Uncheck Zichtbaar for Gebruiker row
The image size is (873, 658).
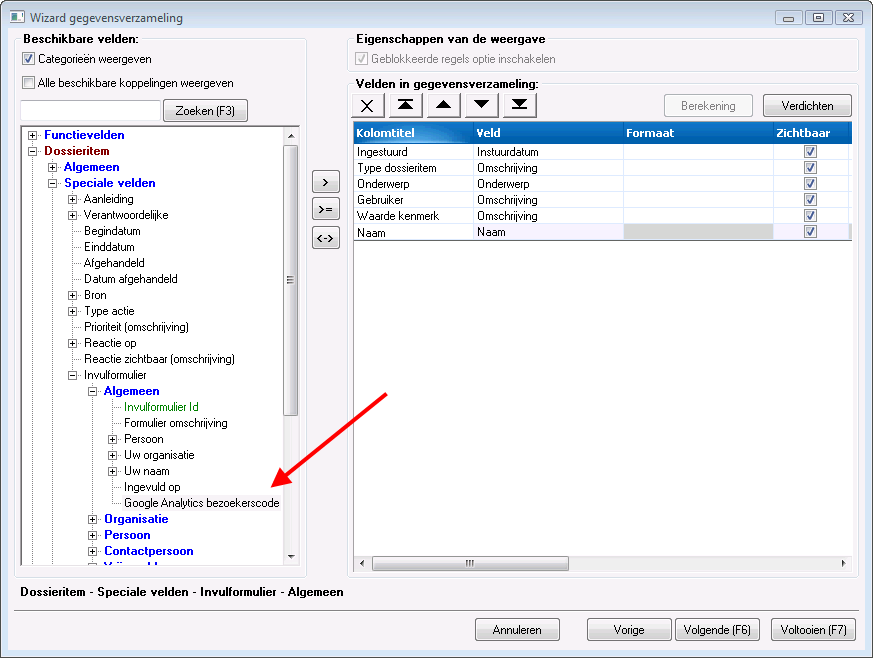810,199
